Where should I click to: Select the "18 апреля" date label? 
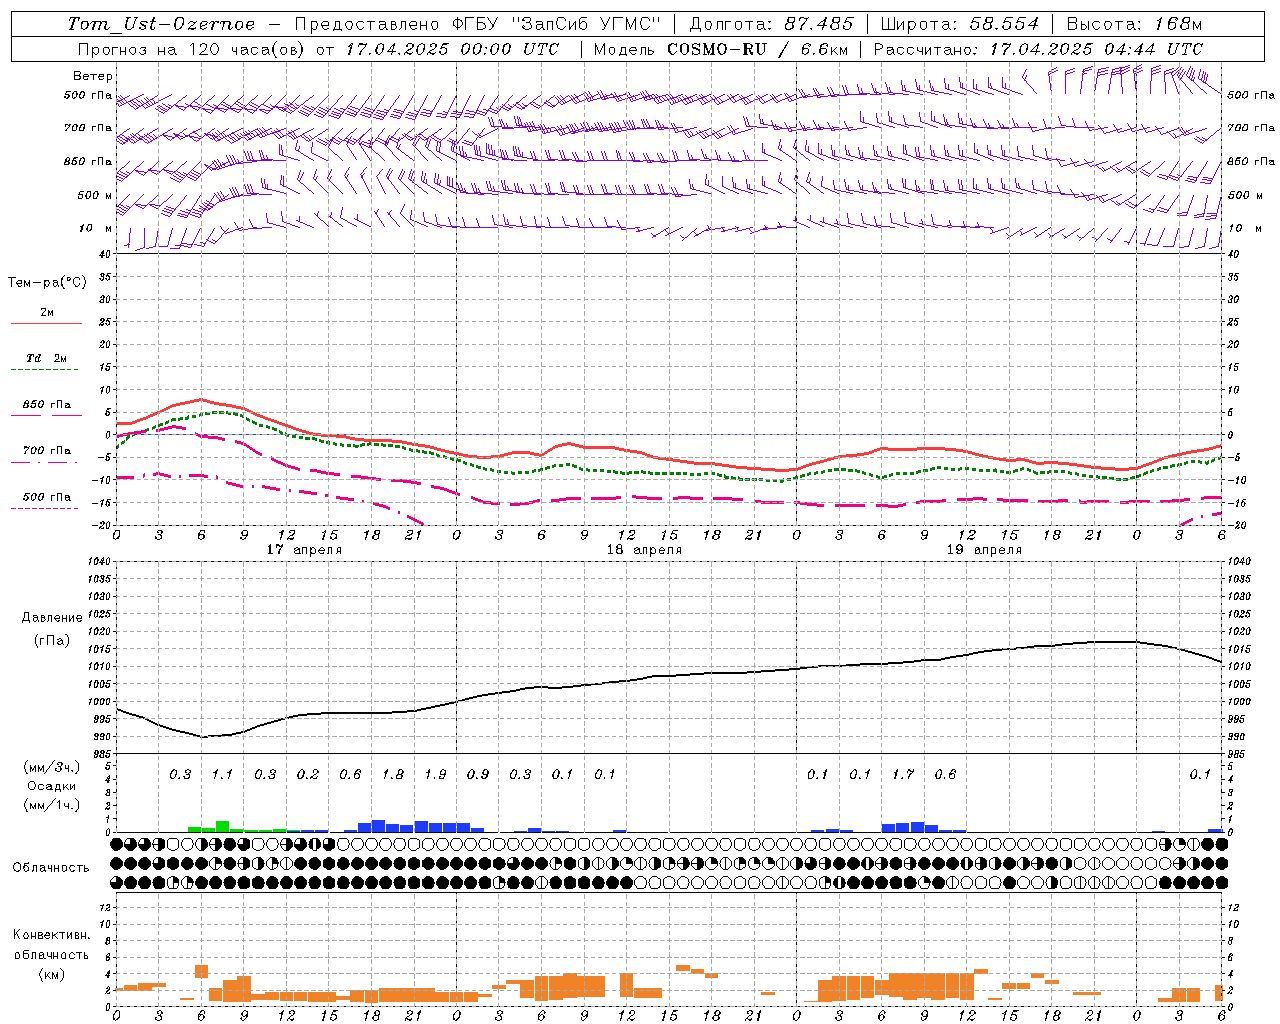coord(644,550)
